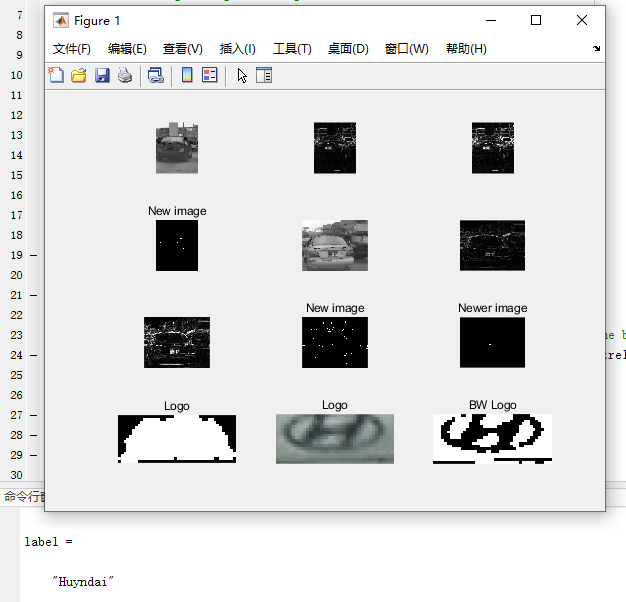The image size is (626, 602).
Task: Click the MATLAB logo in title bar
Action: [61, 20]
